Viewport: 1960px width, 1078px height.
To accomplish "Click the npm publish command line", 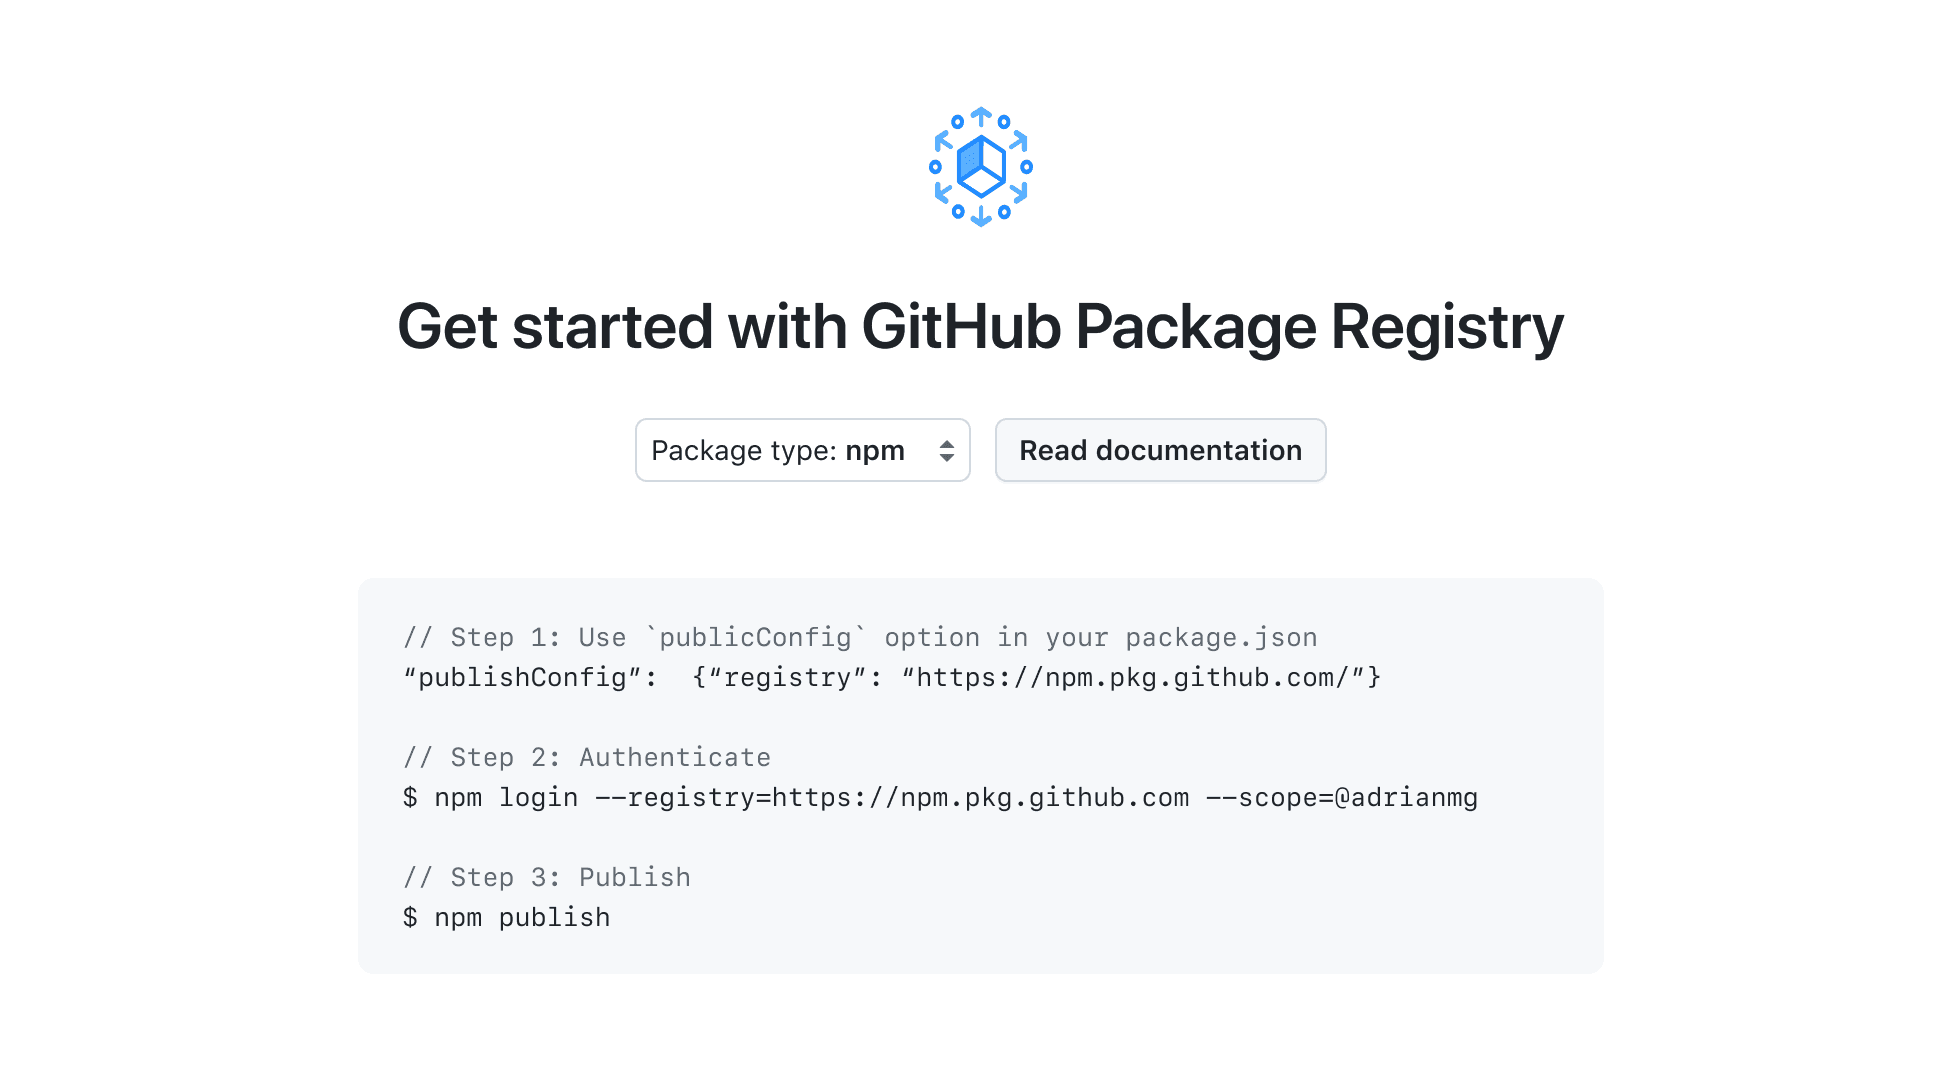I will [506, 917].
